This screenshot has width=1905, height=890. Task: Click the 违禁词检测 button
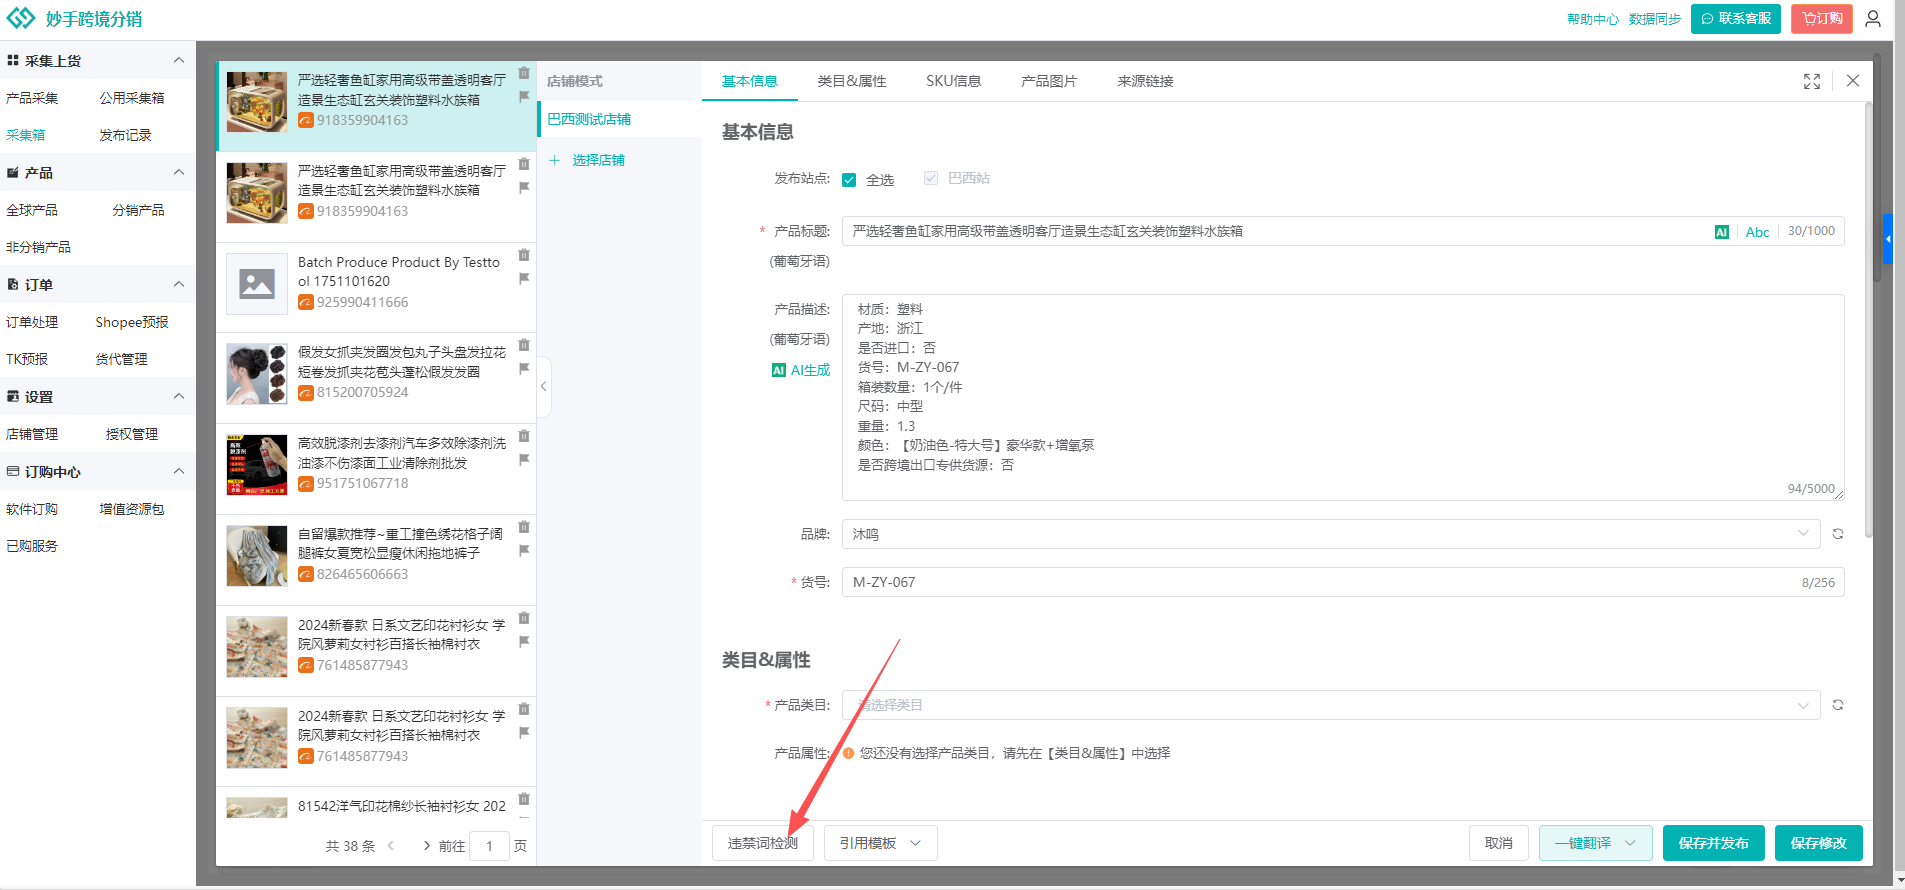tap(763, 843)
